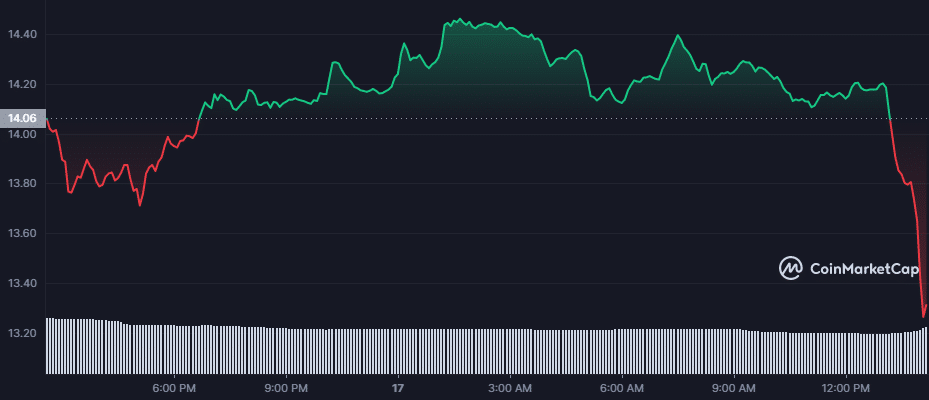This screenshot has width=929, height=400.
Task: Click the 14.06 opening price label
Action: (22, 119)
